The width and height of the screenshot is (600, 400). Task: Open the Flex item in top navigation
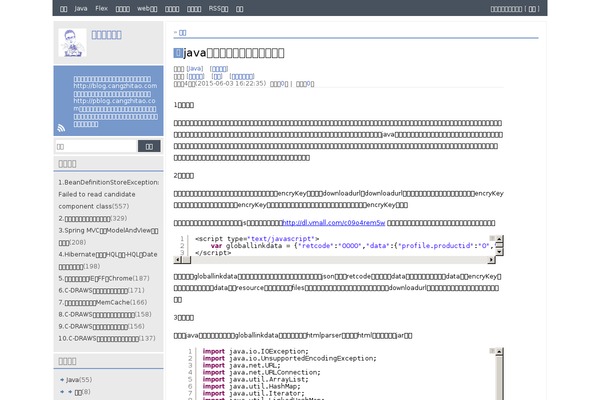pos(101,8)
